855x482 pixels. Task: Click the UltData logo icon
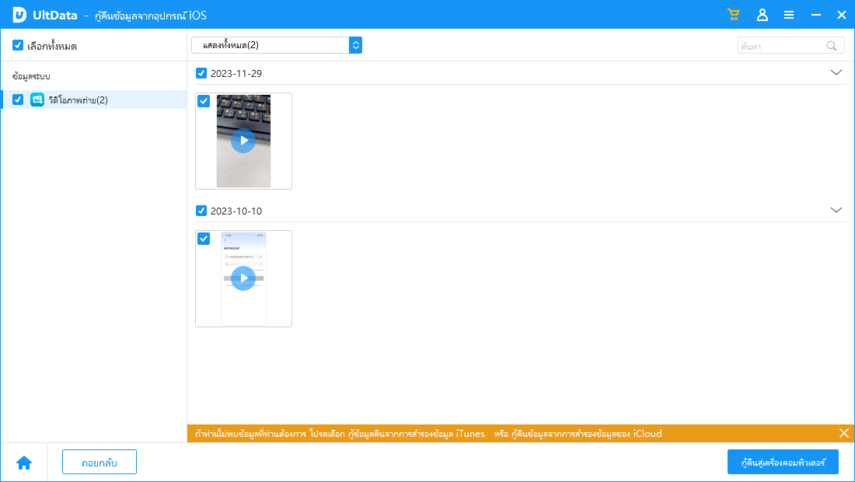pos(20,15)
